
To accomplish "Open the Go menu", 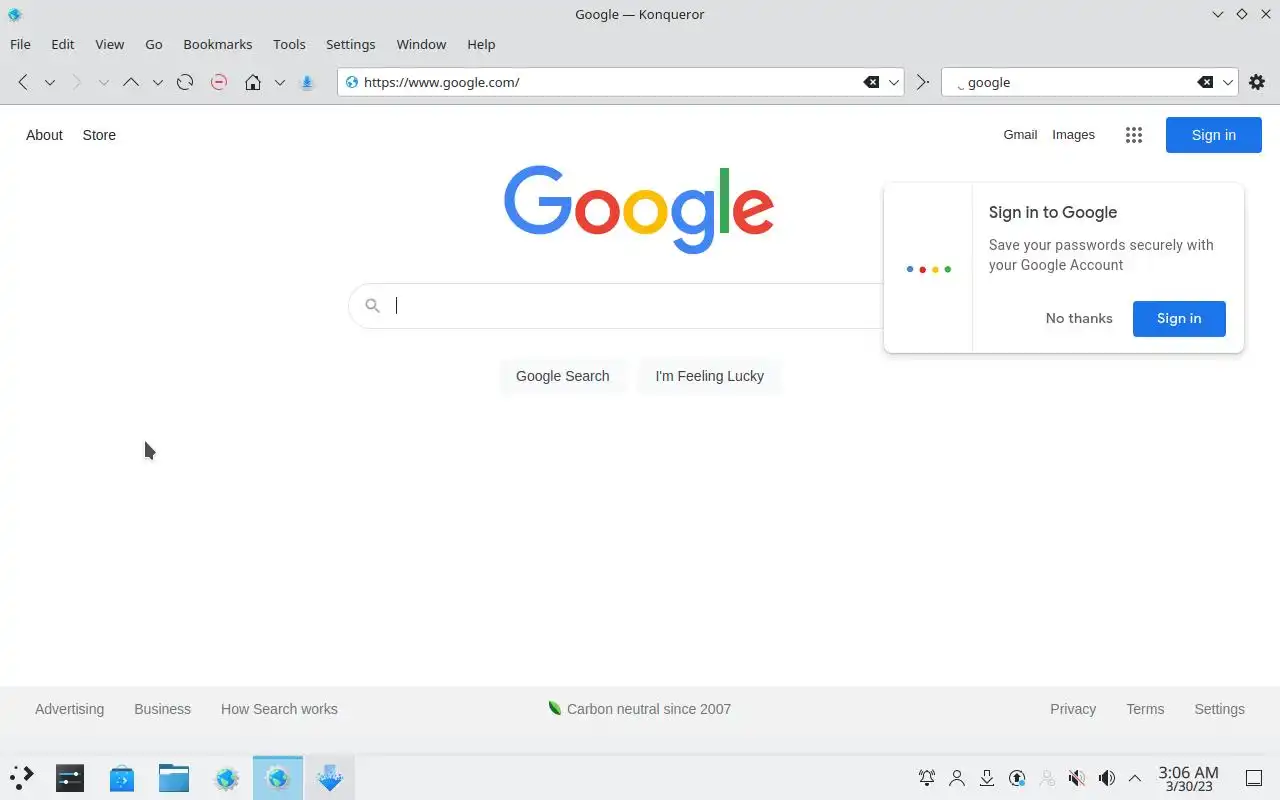I will 154,44.
